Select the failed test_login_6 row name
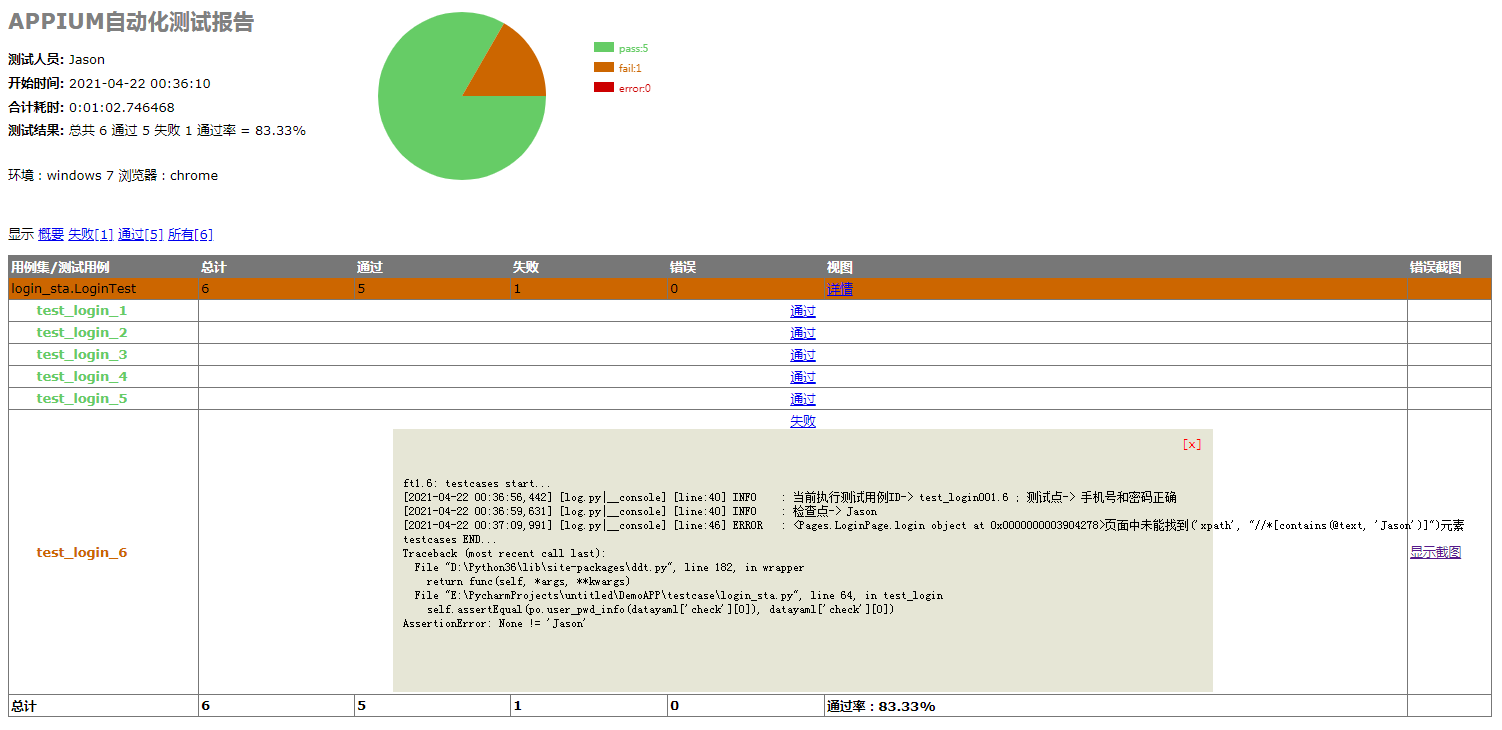The image size is (1502, 730). (82, 552)
